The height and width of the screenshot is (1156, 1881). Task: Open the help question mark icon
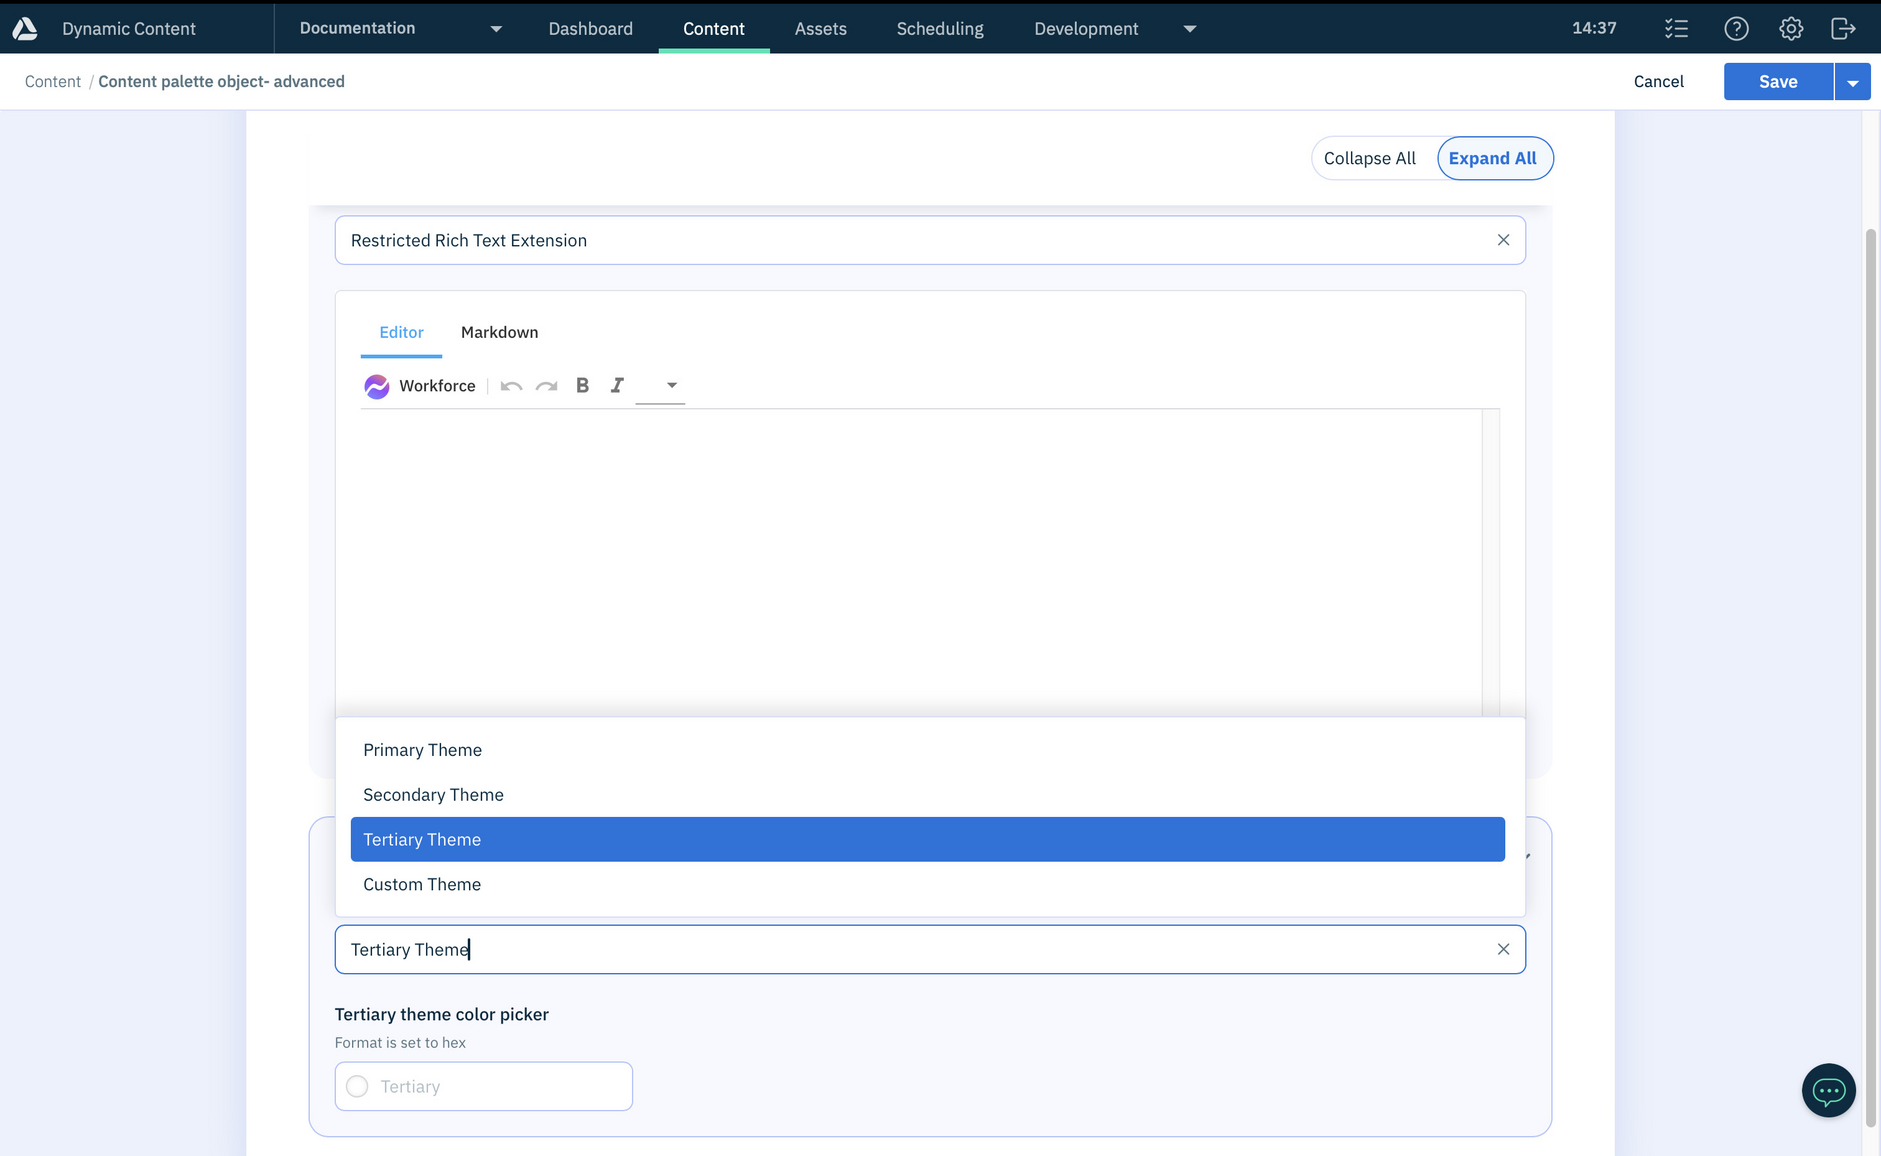click(x=1736, y=29)
